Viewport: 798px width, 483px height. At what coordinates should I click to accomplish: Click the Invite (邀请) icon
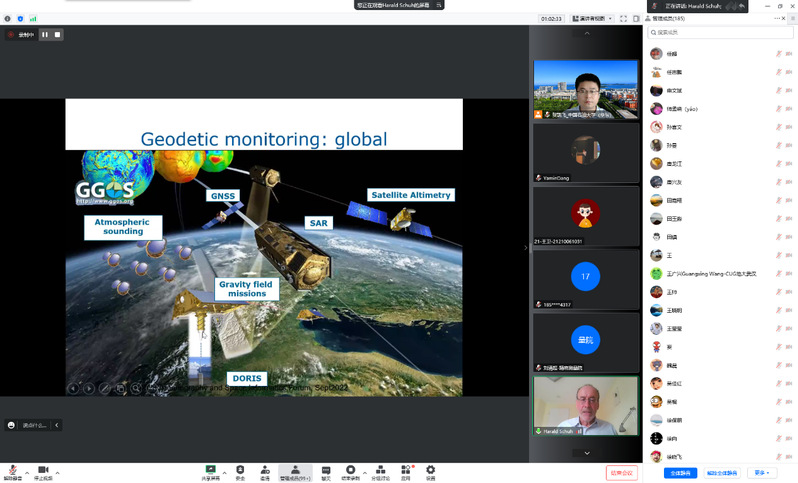pos(265,471)
